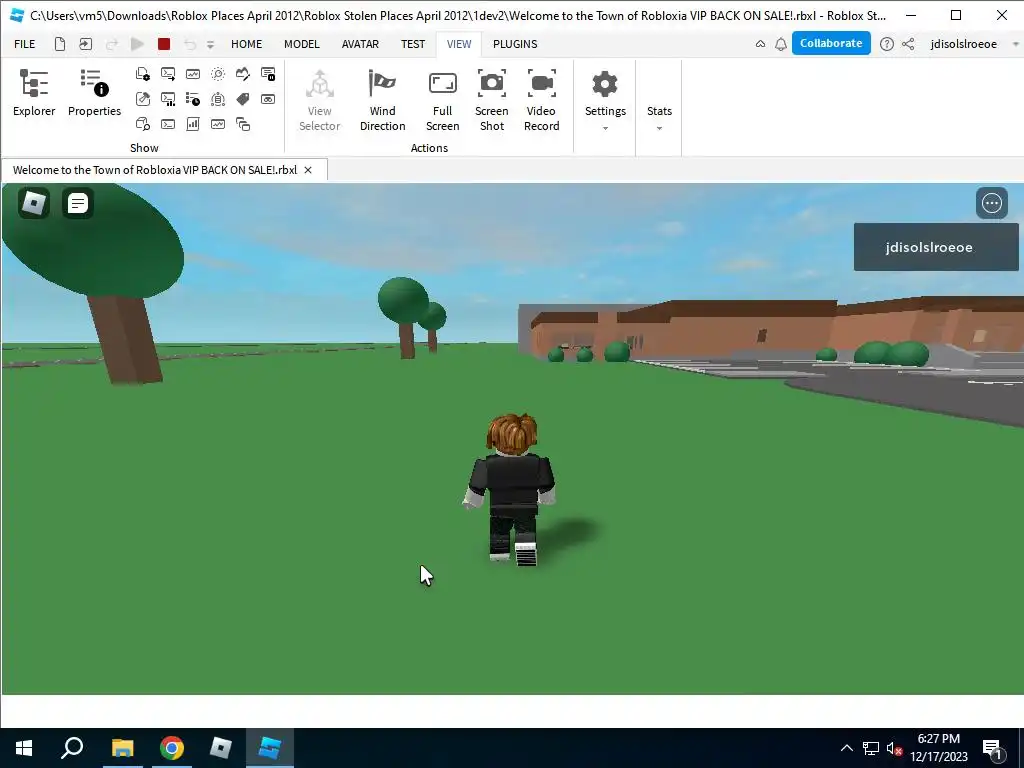Image resolution: width=1024 pixels, height=768 pixels.
Task: Switch to the AVATAR tab
Action: click(x=360, y=44)
